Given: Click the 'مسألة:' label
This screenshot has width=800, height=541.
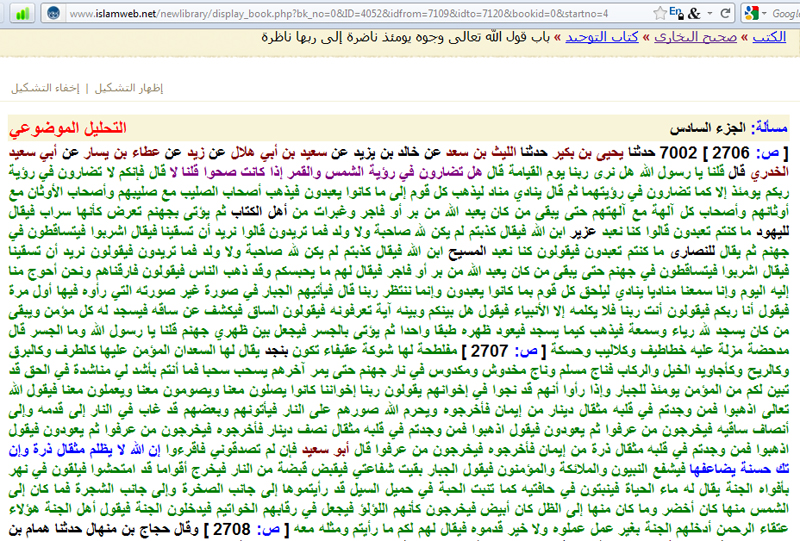Looking at the screenshot, I should click(769, 128).
